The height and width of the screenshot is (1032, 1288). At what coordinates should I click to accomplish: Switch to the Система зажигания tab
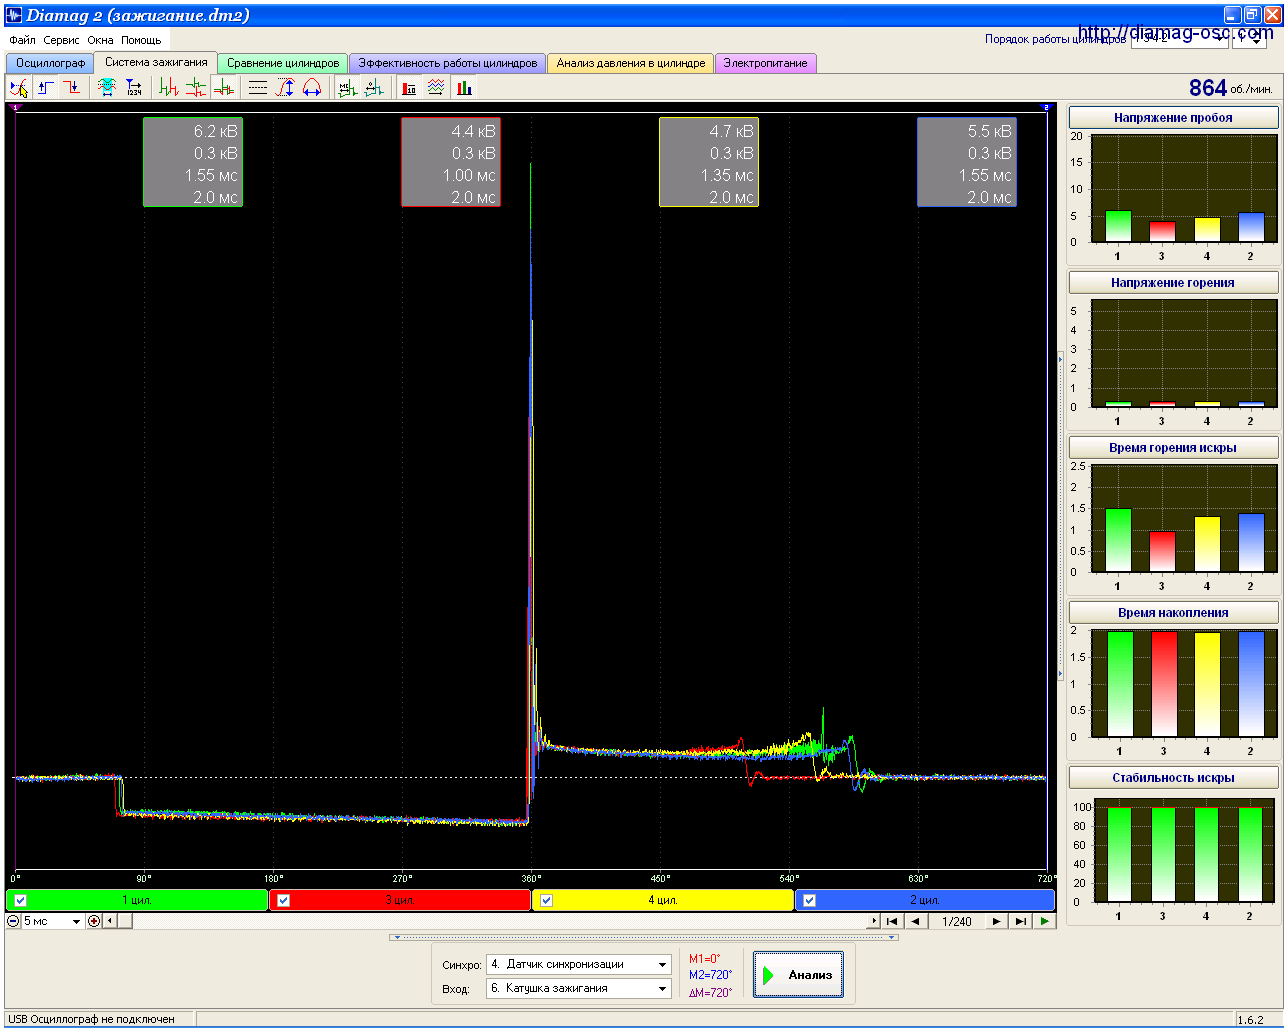[156, 62]
